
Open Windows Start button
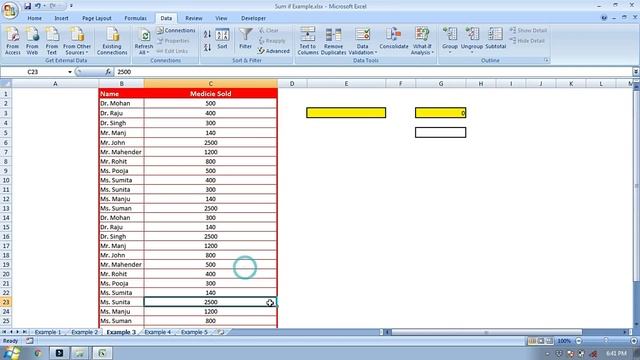click(x=11, y=353)
